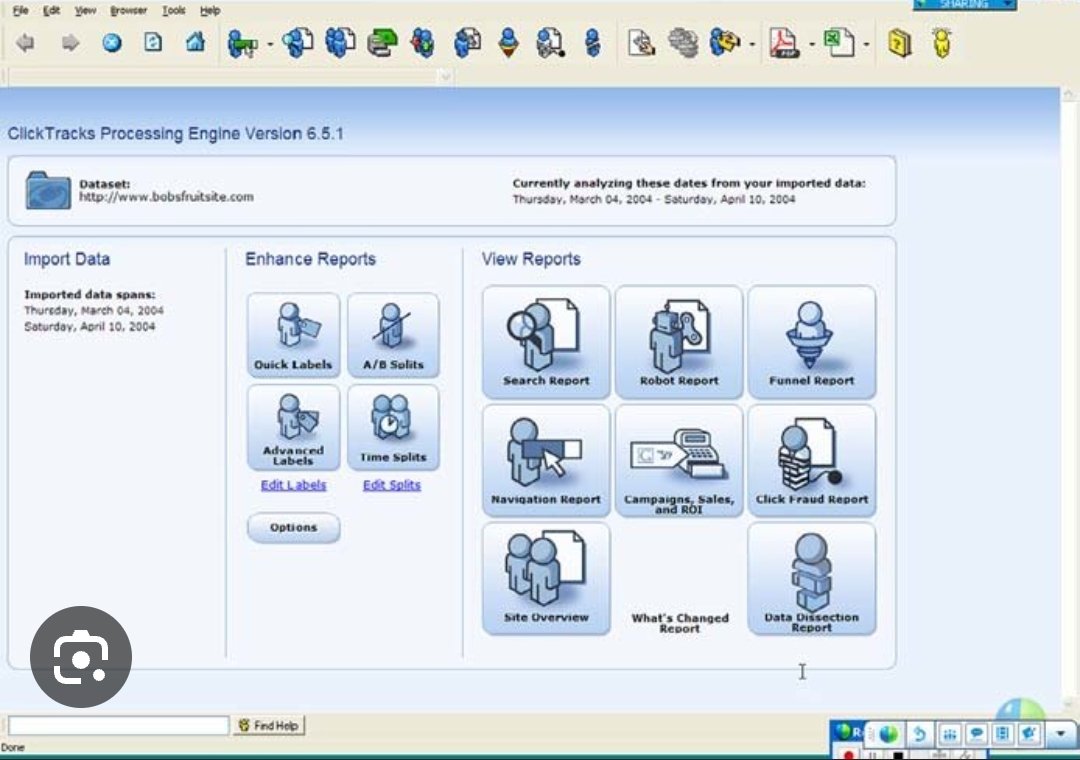Click the film strip icon in floating bar

1003,734
